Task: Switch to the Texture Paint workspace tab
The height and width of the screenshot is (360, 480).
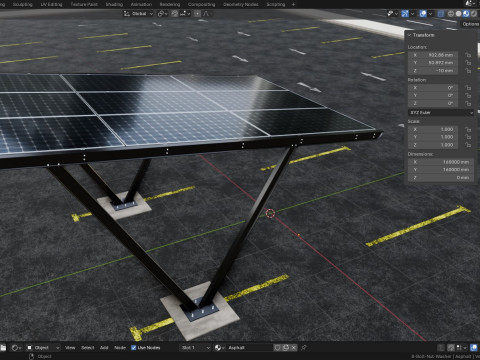Action: [x=84, y=4]
